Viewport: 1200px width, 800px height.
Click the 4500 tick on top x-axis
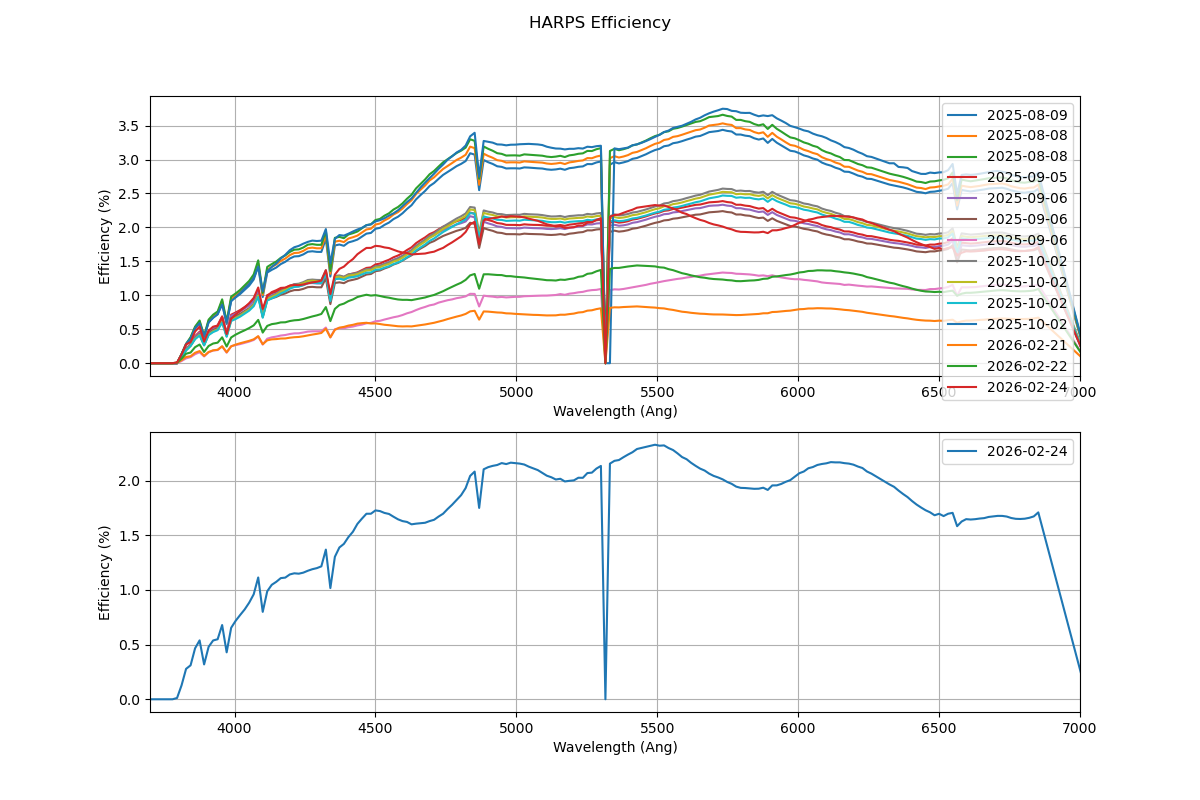click(x=375, y=393)
